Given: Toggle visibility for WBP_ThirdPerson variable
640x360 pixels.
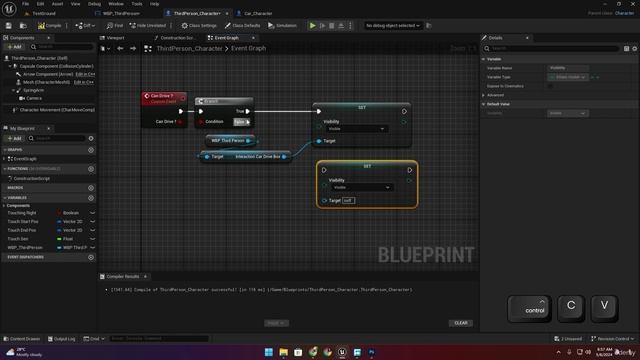Looking at the screenshot, I should point(93,247).
